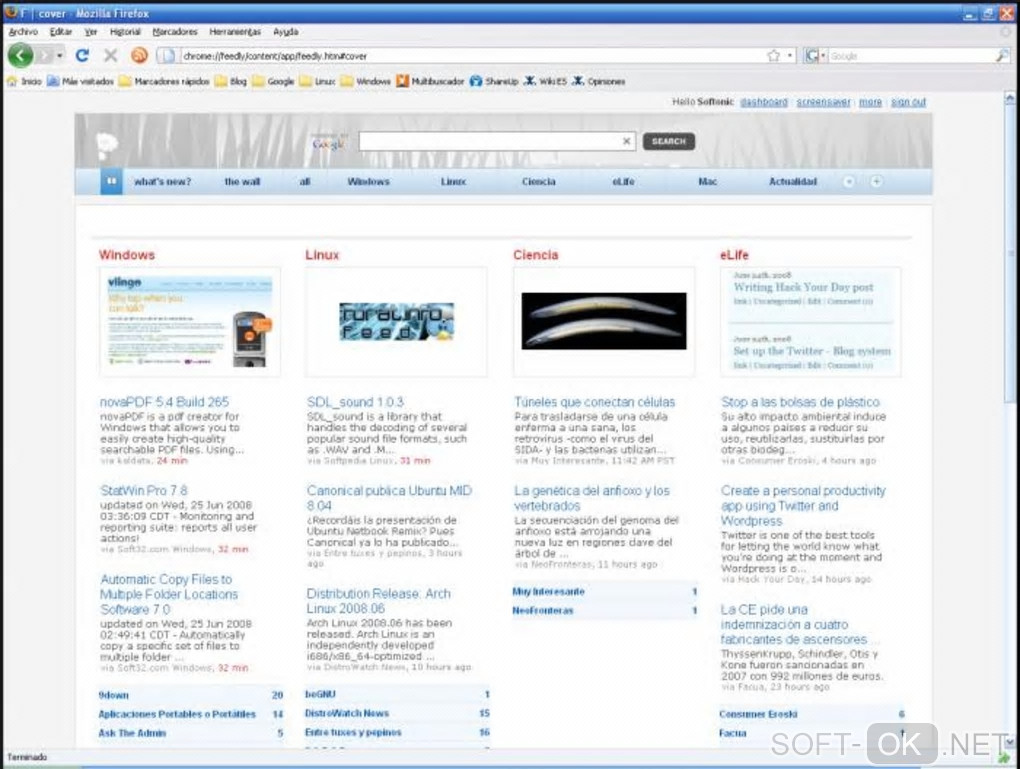The height and width of the screenshot is (769, 1020).
Task: Open the Más visitados bookmark folder
Action: pyautogui.click(x=81, y=81)
